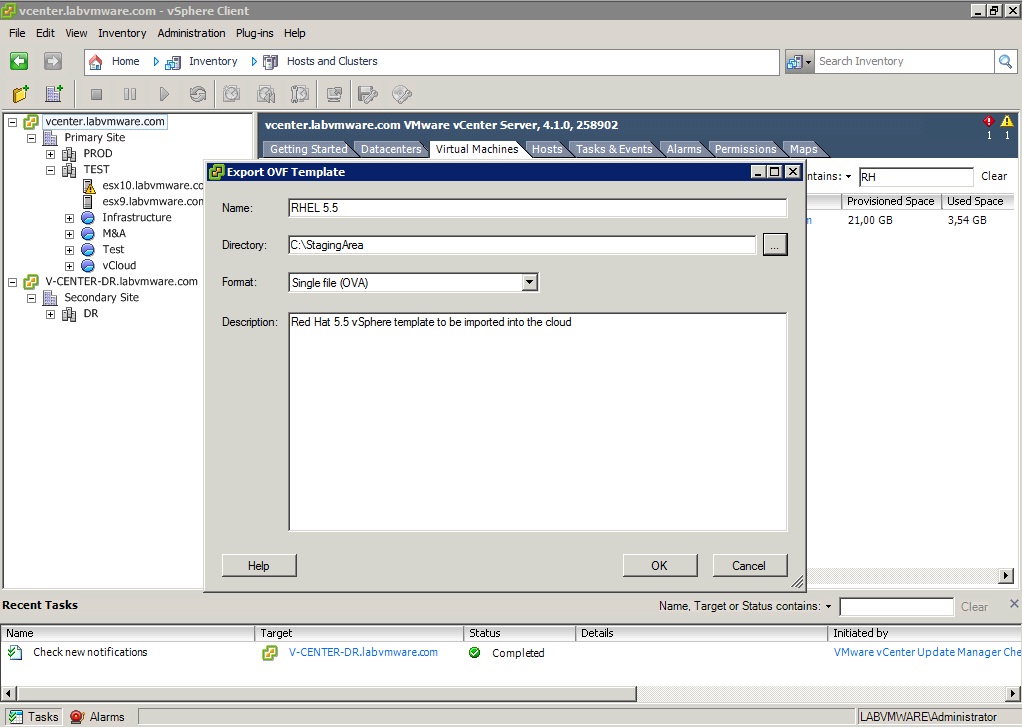
Task: Click the Directory field C:\StagingArea
Action: click(x=521, y=245)
